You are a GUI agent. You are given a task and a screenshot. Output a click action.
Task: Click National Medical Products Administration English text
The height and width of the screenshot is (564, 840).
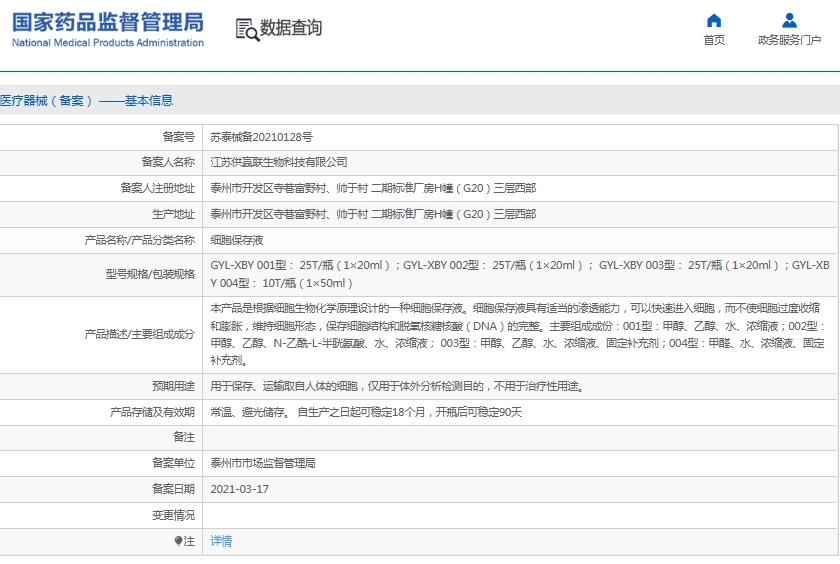pyautogui.click(x=108, y=43)
